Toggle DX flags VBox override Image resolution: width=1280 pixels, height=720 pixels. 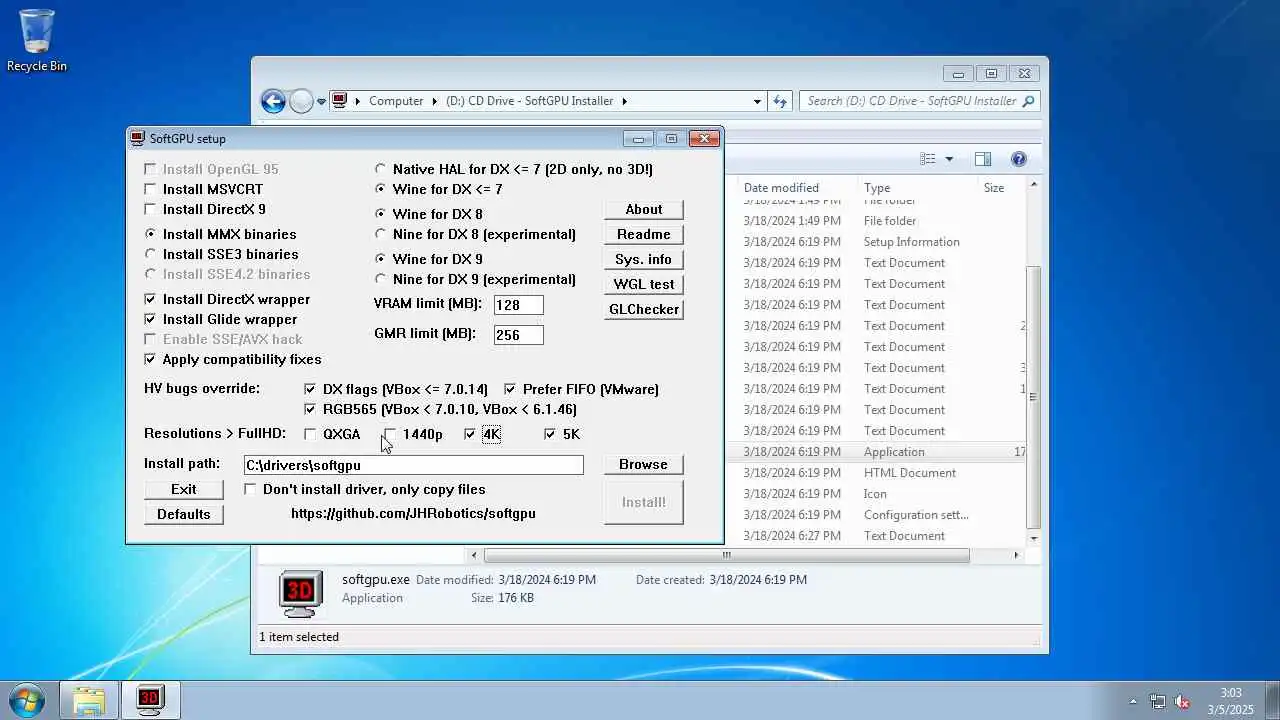(x=310, y=389)
